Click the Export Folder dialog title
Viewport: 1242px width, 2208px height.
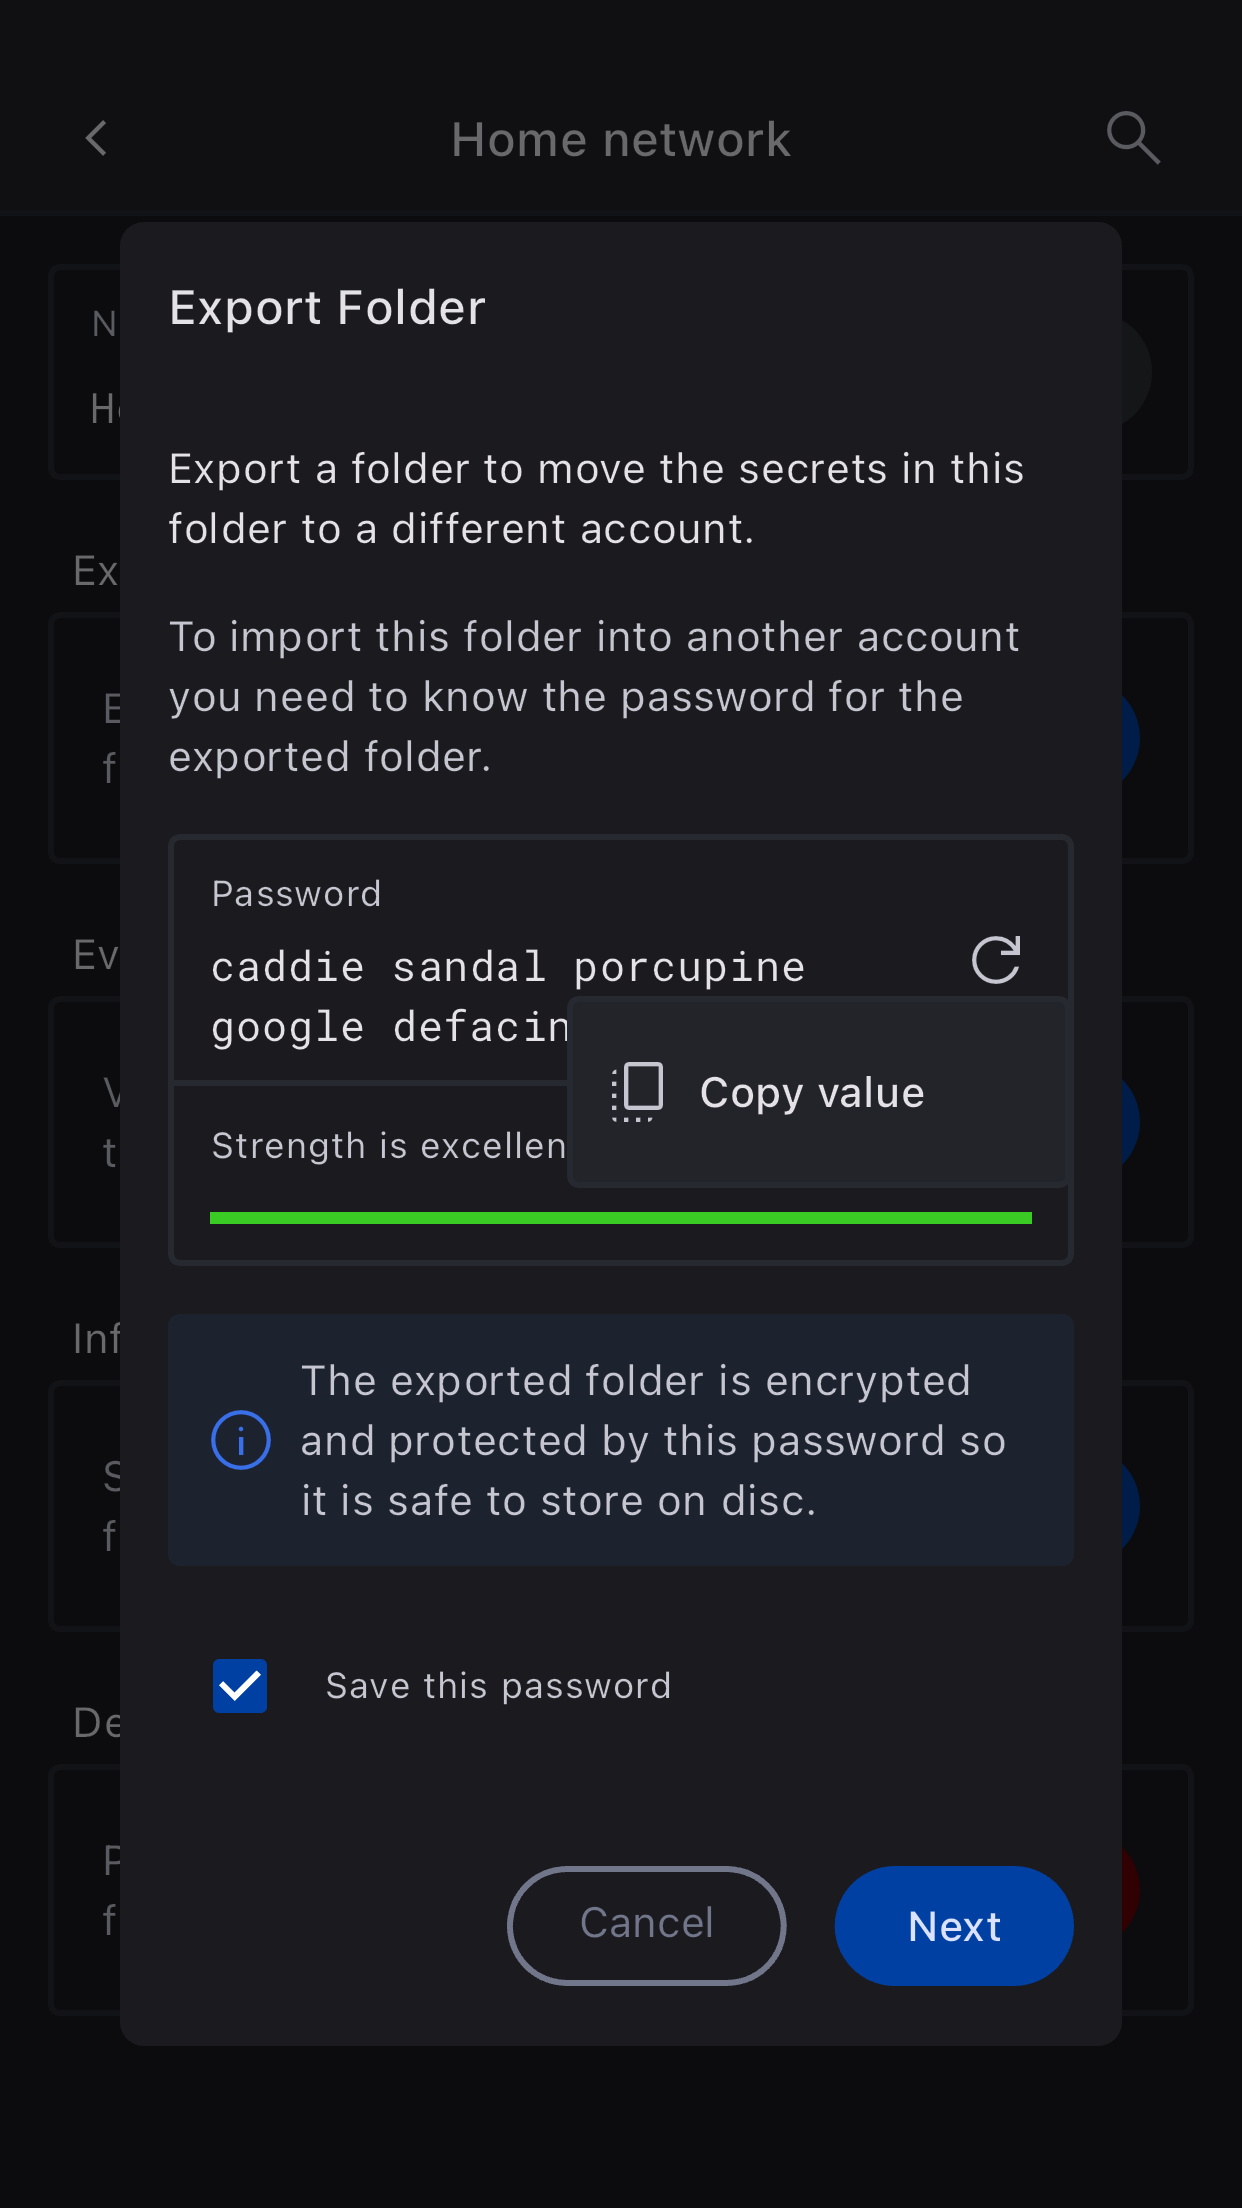tap(327, 308)
